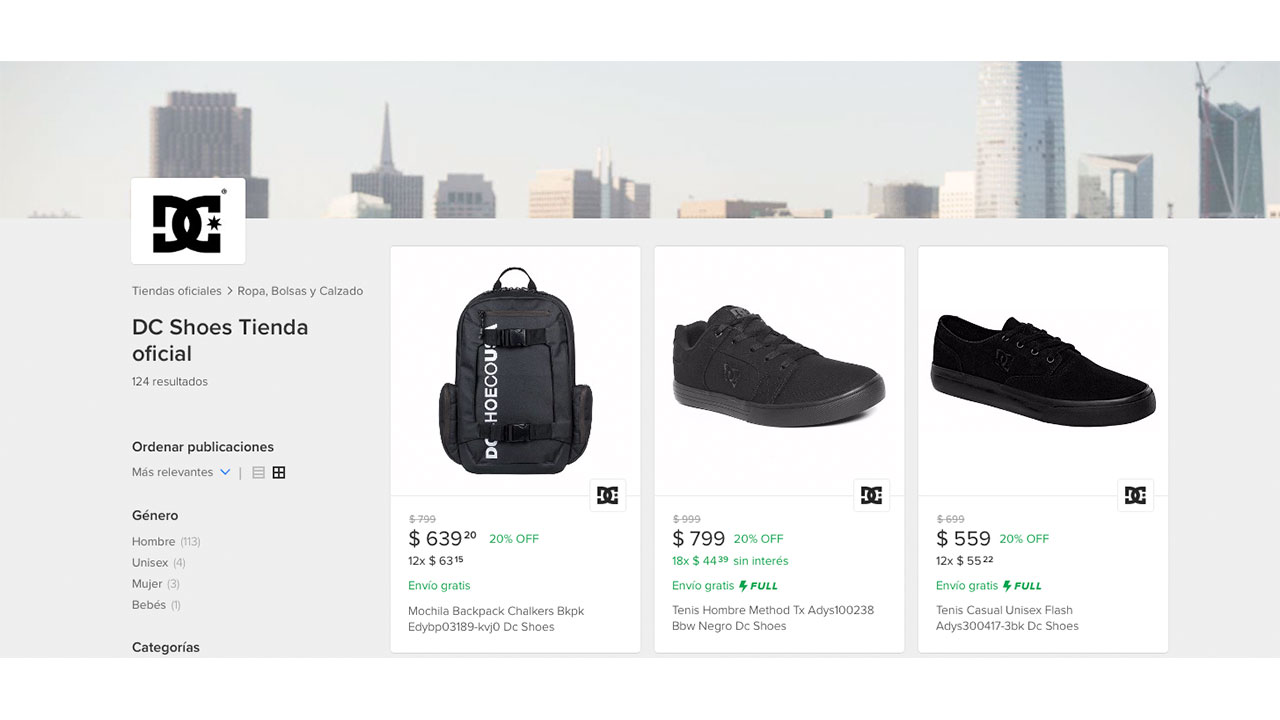Open the Más relevantes sort dropdown
The width and height of the screenshot is (1280, 720).
pos(173,472)
